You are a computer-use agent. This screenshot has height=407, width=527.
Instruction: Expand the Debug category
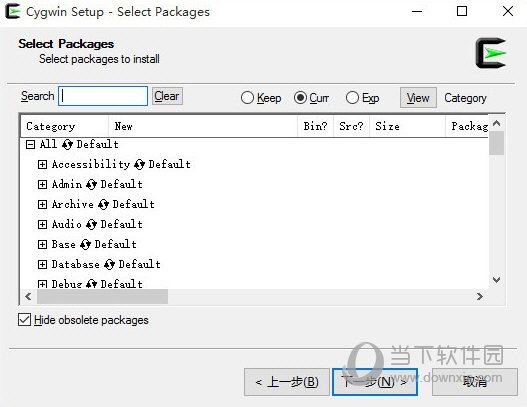point(42,284)
